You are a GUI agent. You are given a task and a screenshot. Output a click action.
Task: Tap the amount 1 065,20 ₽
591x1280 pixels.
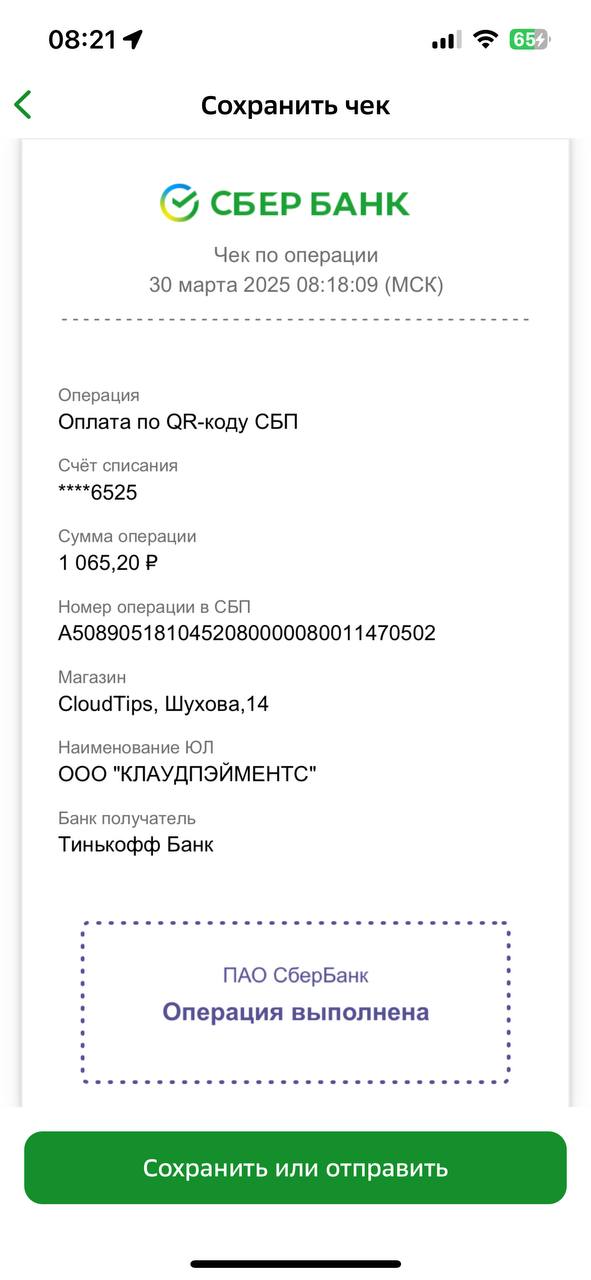(x=109, y=563)
